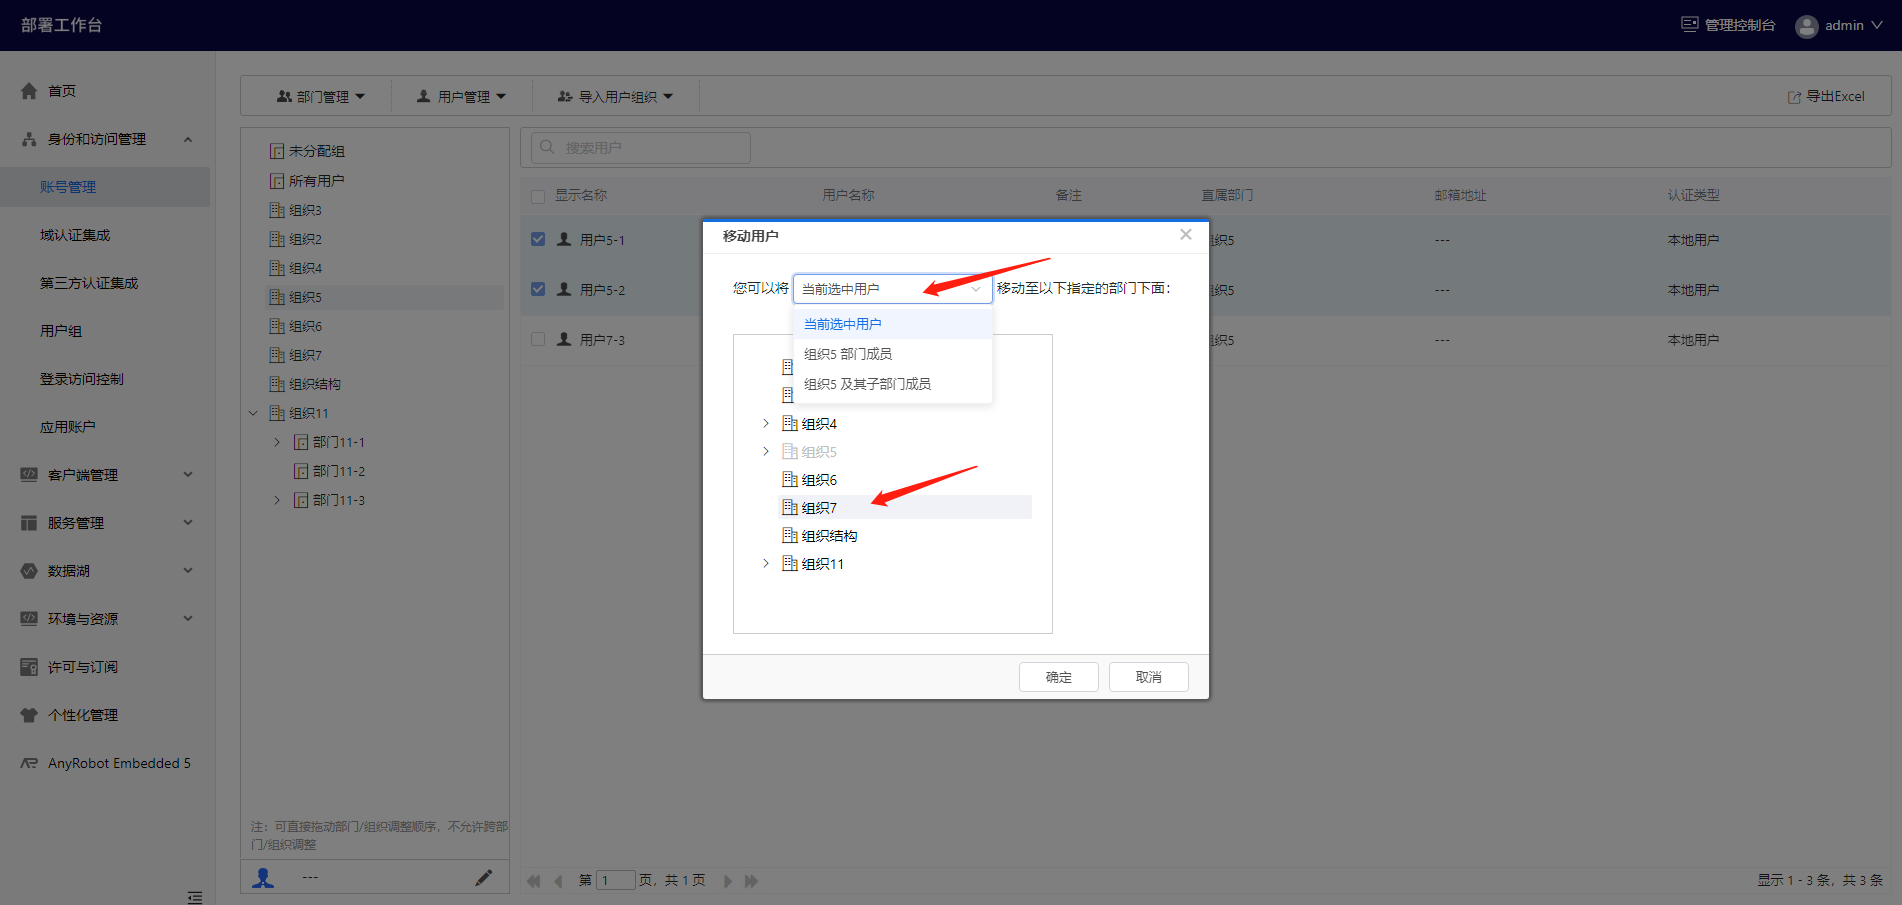Open the 部门管理 dropdown
This screenshot has height=905, width=1902.
tap(321, 97)
